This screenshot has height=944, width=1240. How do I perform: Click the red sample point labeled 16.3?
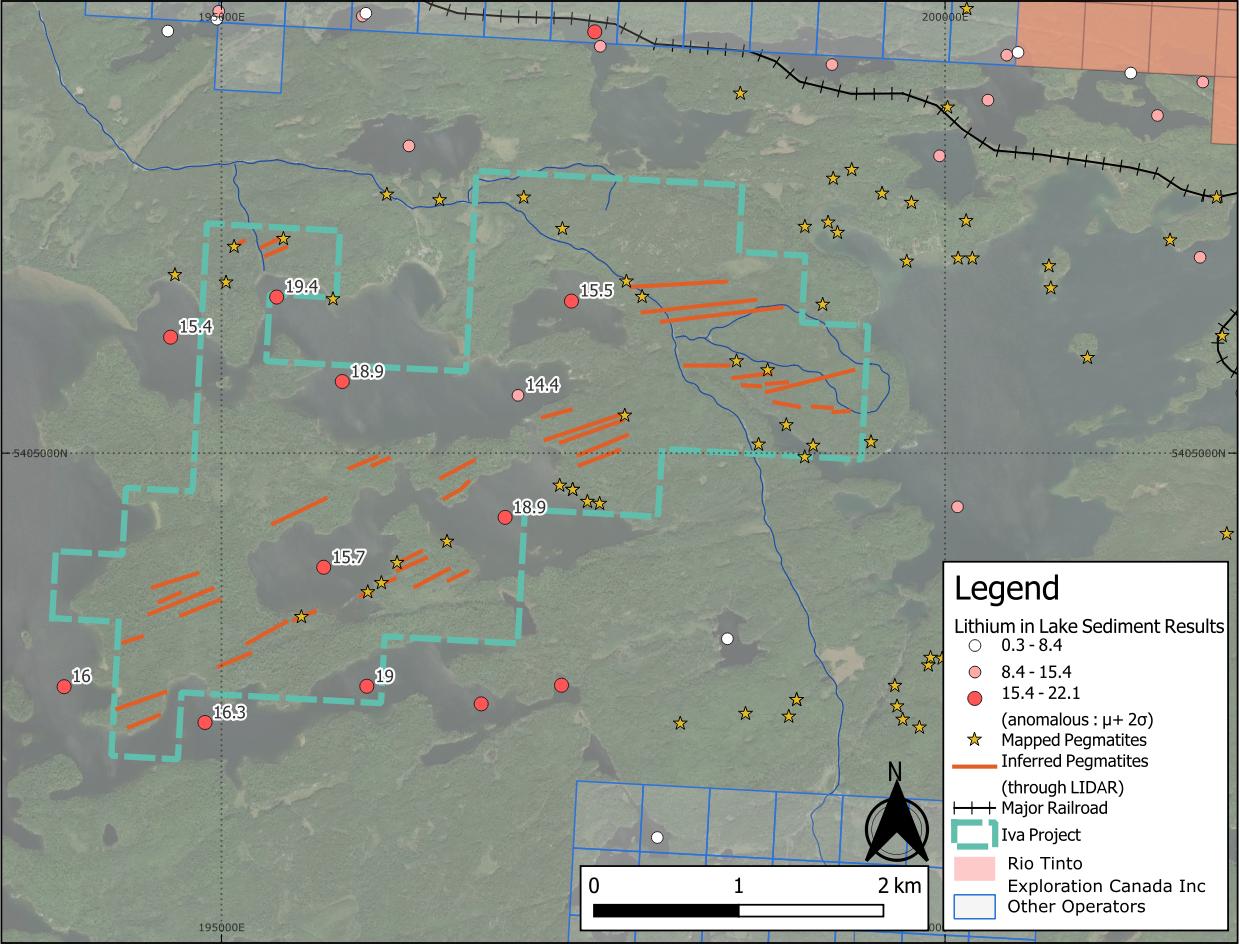[205, 722]
